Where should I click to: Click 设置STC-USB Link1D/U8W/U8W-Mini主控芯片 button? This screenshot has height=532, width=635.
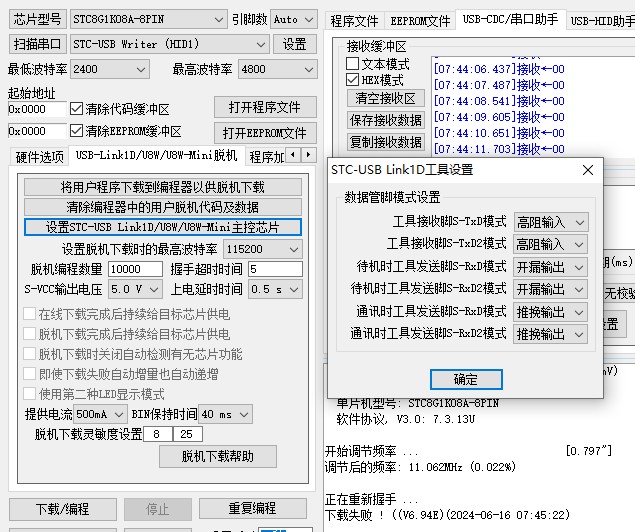point(163,227)
